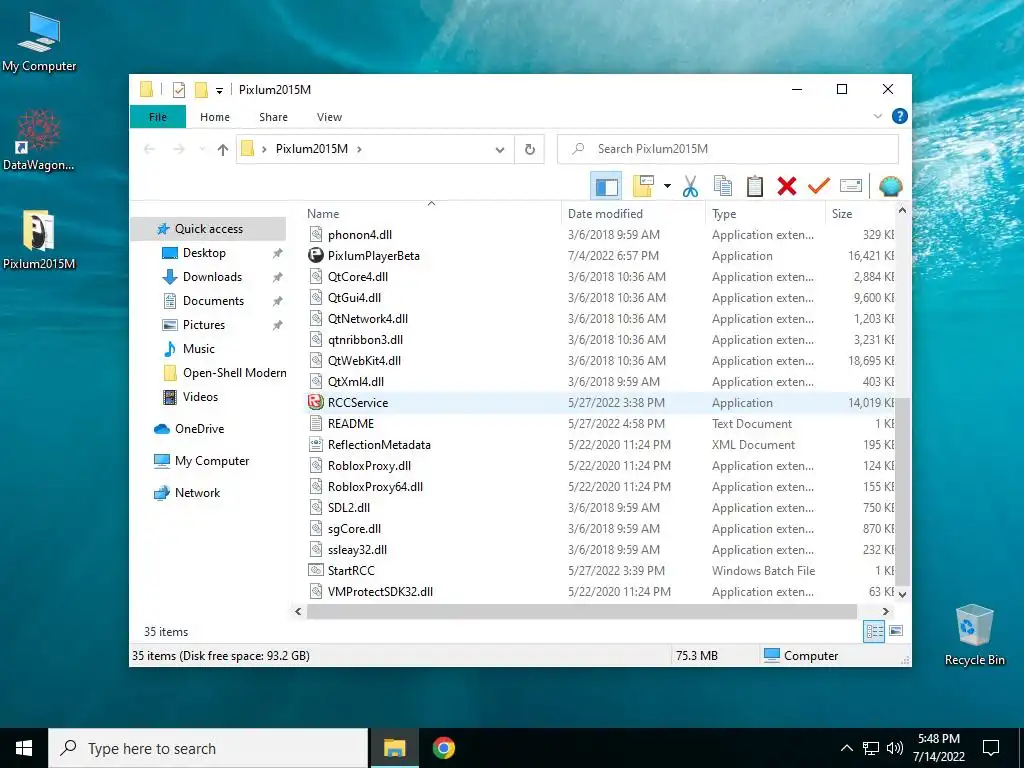The image size is (1024, 768).
Task: Select the StartRCC batch file
Action: [x=351, y=571]
